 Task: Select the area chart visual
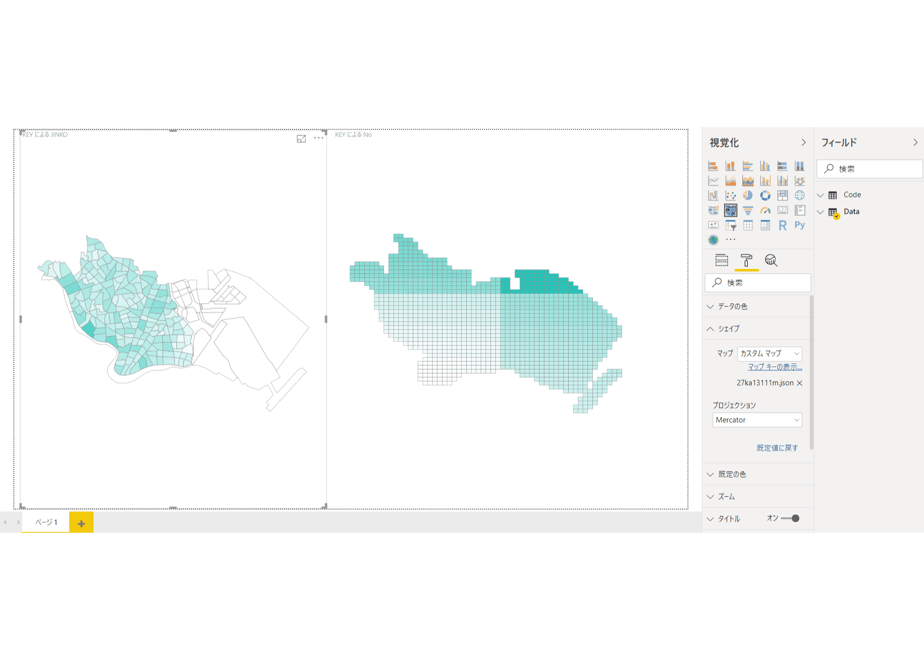pos(730,180)
